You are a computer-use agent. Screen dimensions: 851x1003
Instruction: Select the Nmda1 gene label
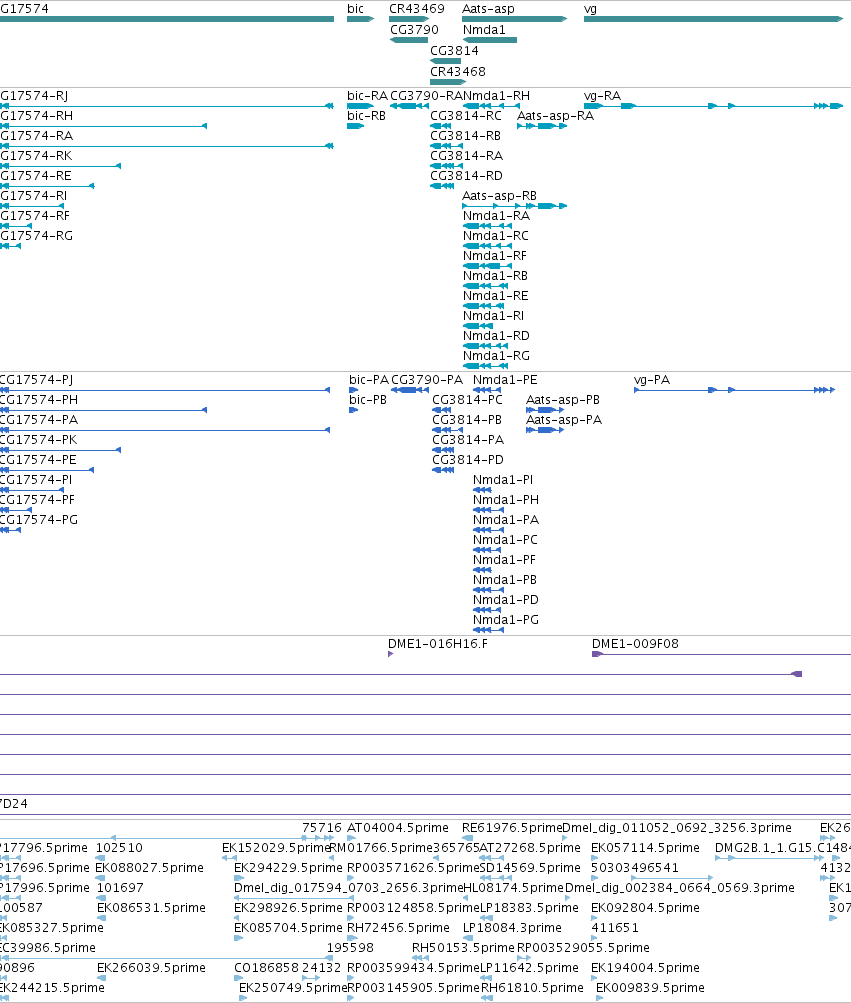[484, 30]
